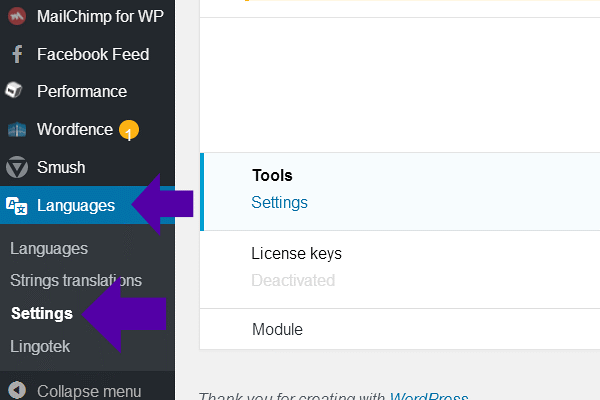Click the orange Wordfence notification badge
The image size is (600, 400).
click(128, 130)
